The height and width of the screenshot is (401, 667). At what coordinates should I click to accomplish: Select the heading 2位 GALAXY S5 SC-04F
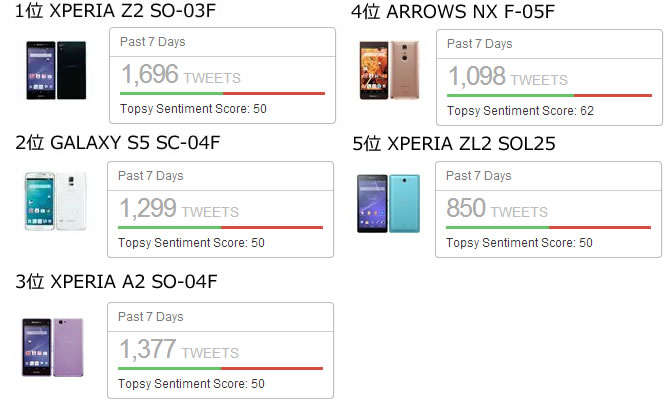click(117, 142)
